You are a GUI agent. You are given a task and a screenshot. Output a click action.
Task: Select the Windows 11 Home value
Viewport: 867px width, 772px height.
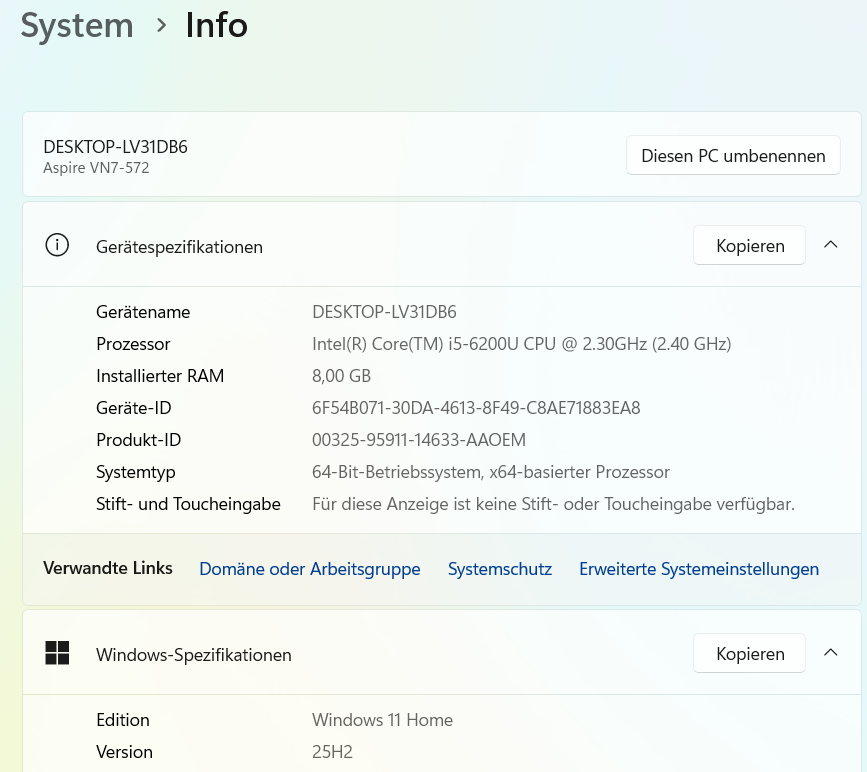382,720
